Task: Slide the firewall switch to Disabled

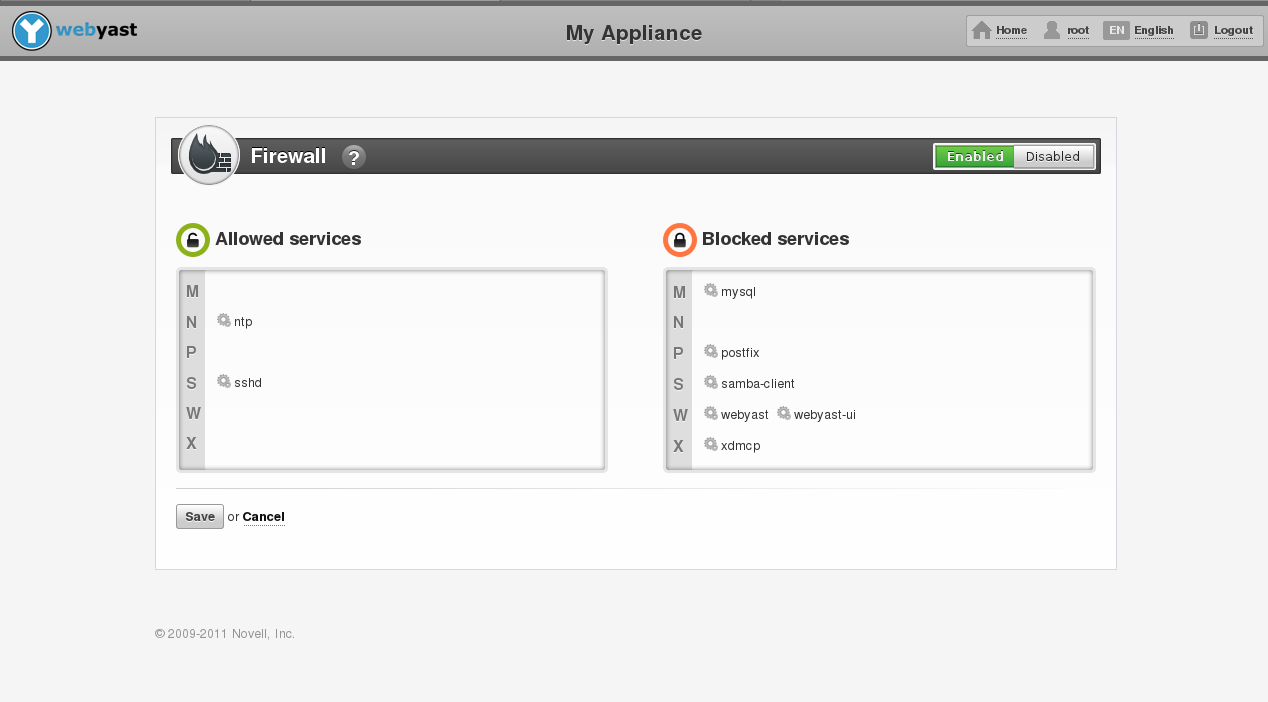Action: point(1052,156)
